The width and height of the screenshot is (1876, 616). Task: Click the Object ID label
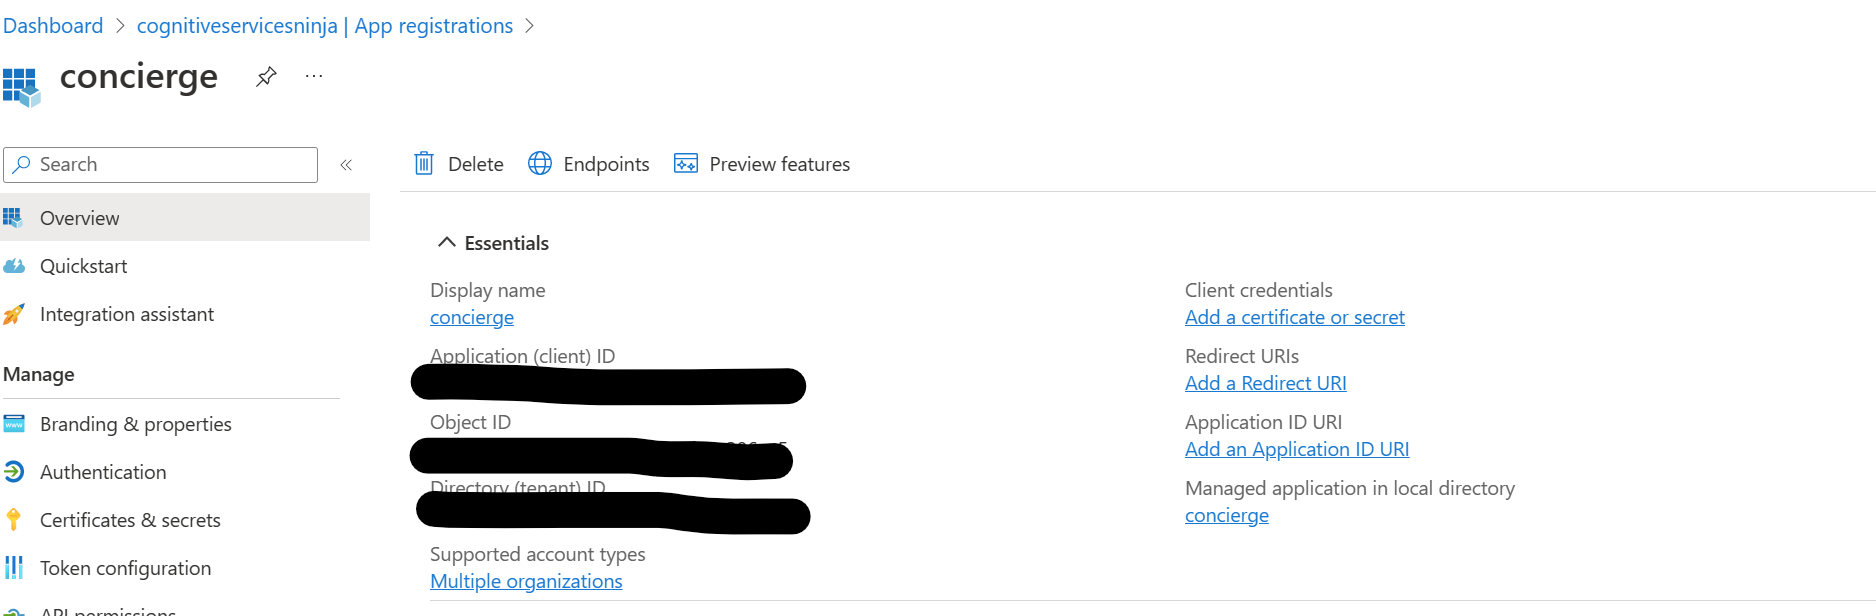point(470,422)
